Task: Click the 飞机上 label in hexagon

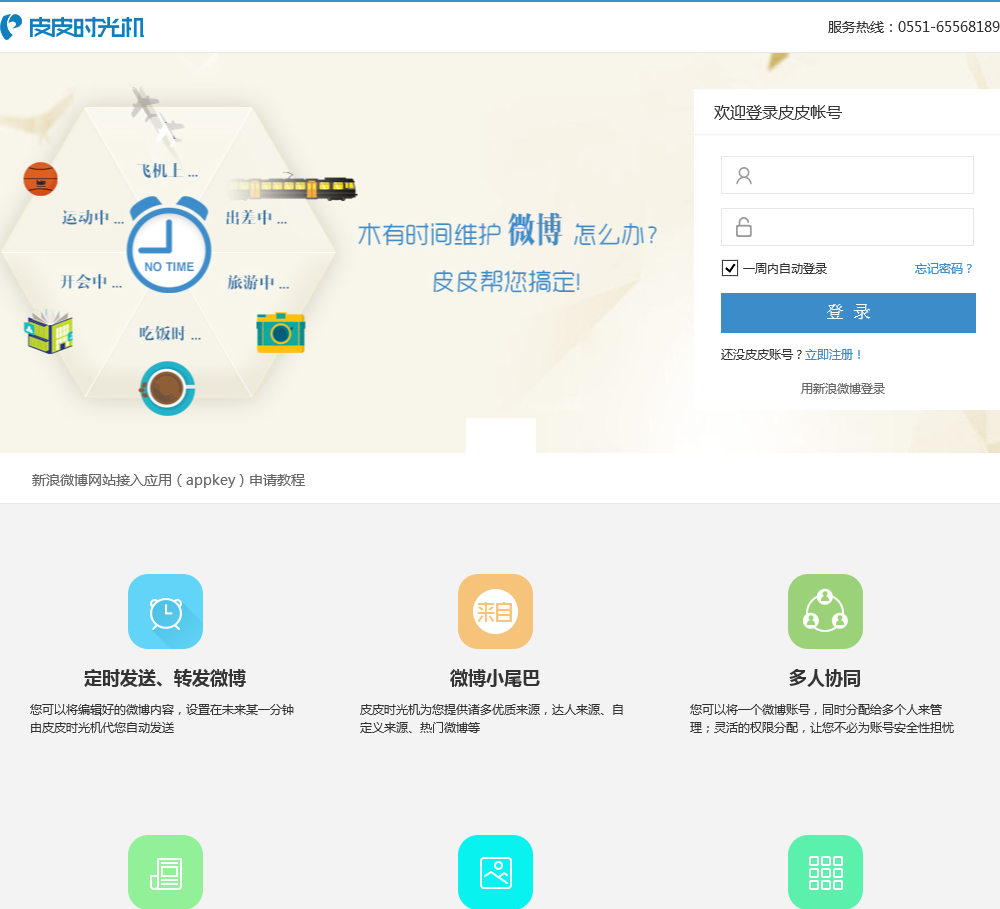Action: [x=167, y=171]
